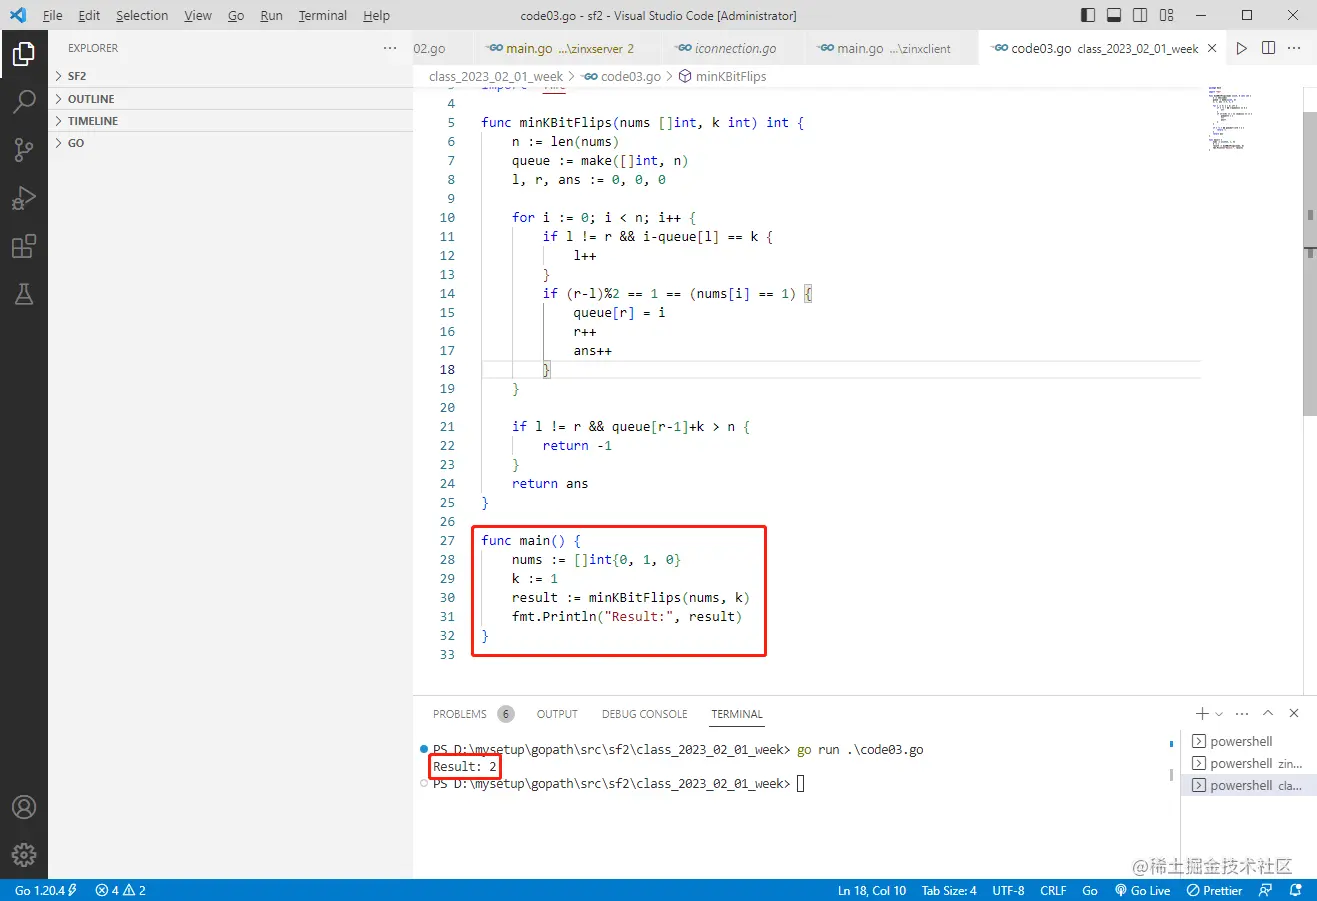This screenshot has width=1317, height=901.
Task: Split the editor to the right
Action: click(1268, 48)
